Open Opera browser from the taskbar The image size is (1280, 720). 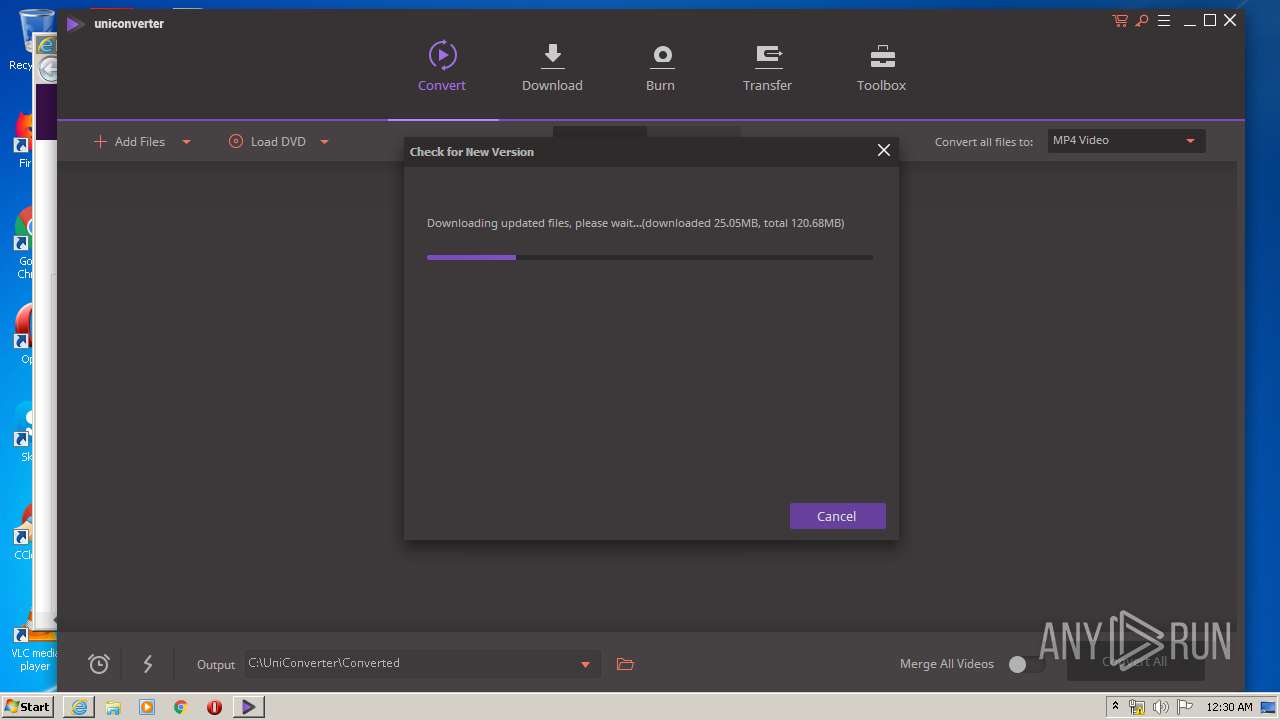214,707
